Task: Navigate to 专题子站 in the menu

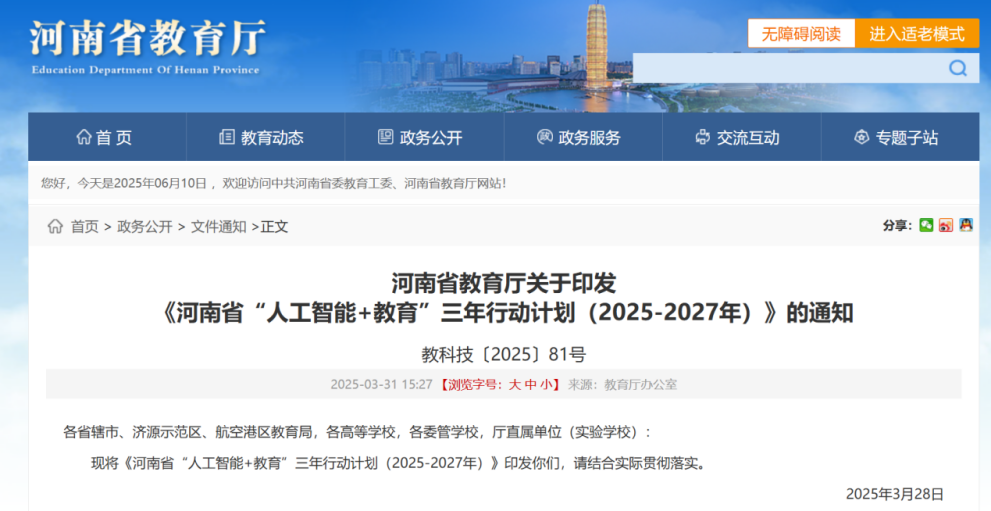Action: (x=897, y=138)
